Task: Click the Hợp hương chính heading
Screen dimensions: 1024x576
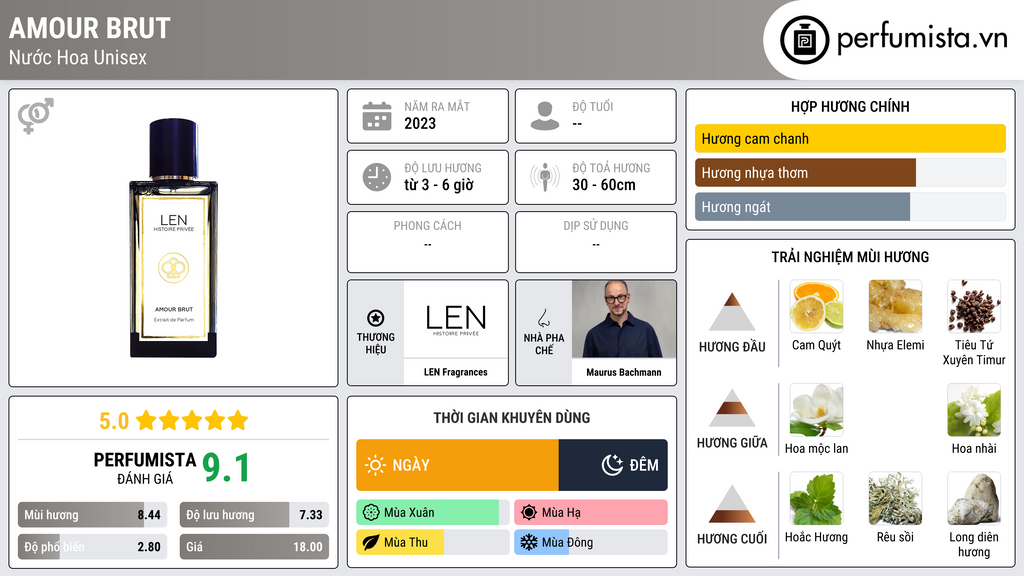Action: (x=850, y=106)
